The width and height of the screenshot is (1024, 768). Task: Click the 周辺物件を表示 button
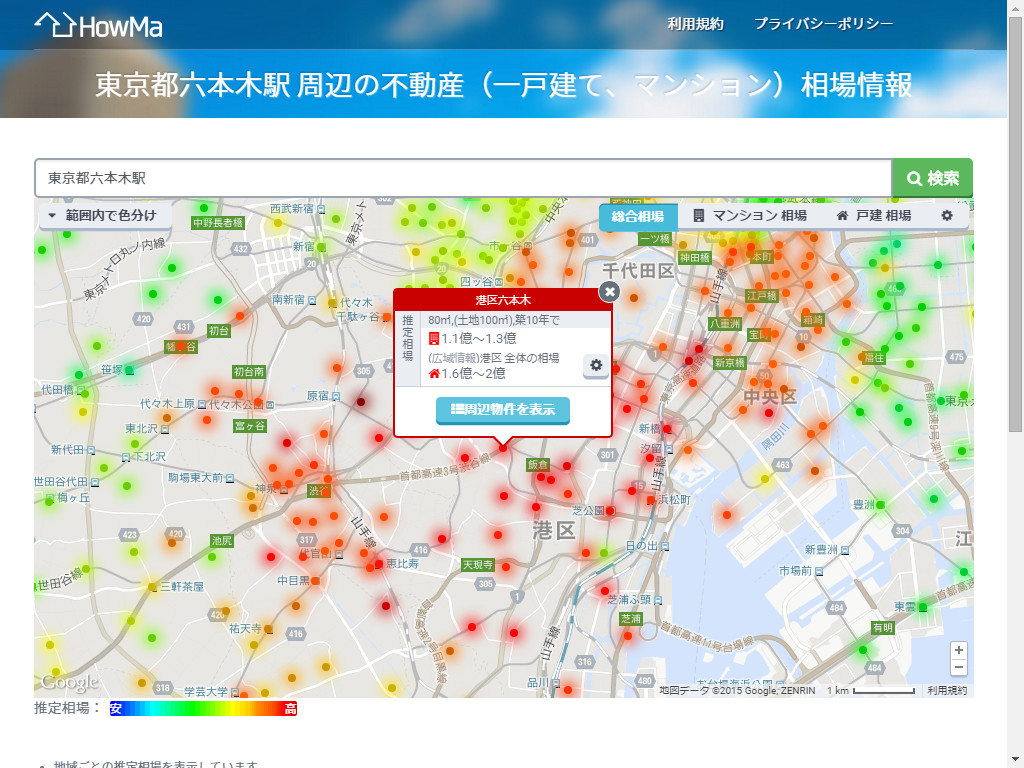point(503,410)
